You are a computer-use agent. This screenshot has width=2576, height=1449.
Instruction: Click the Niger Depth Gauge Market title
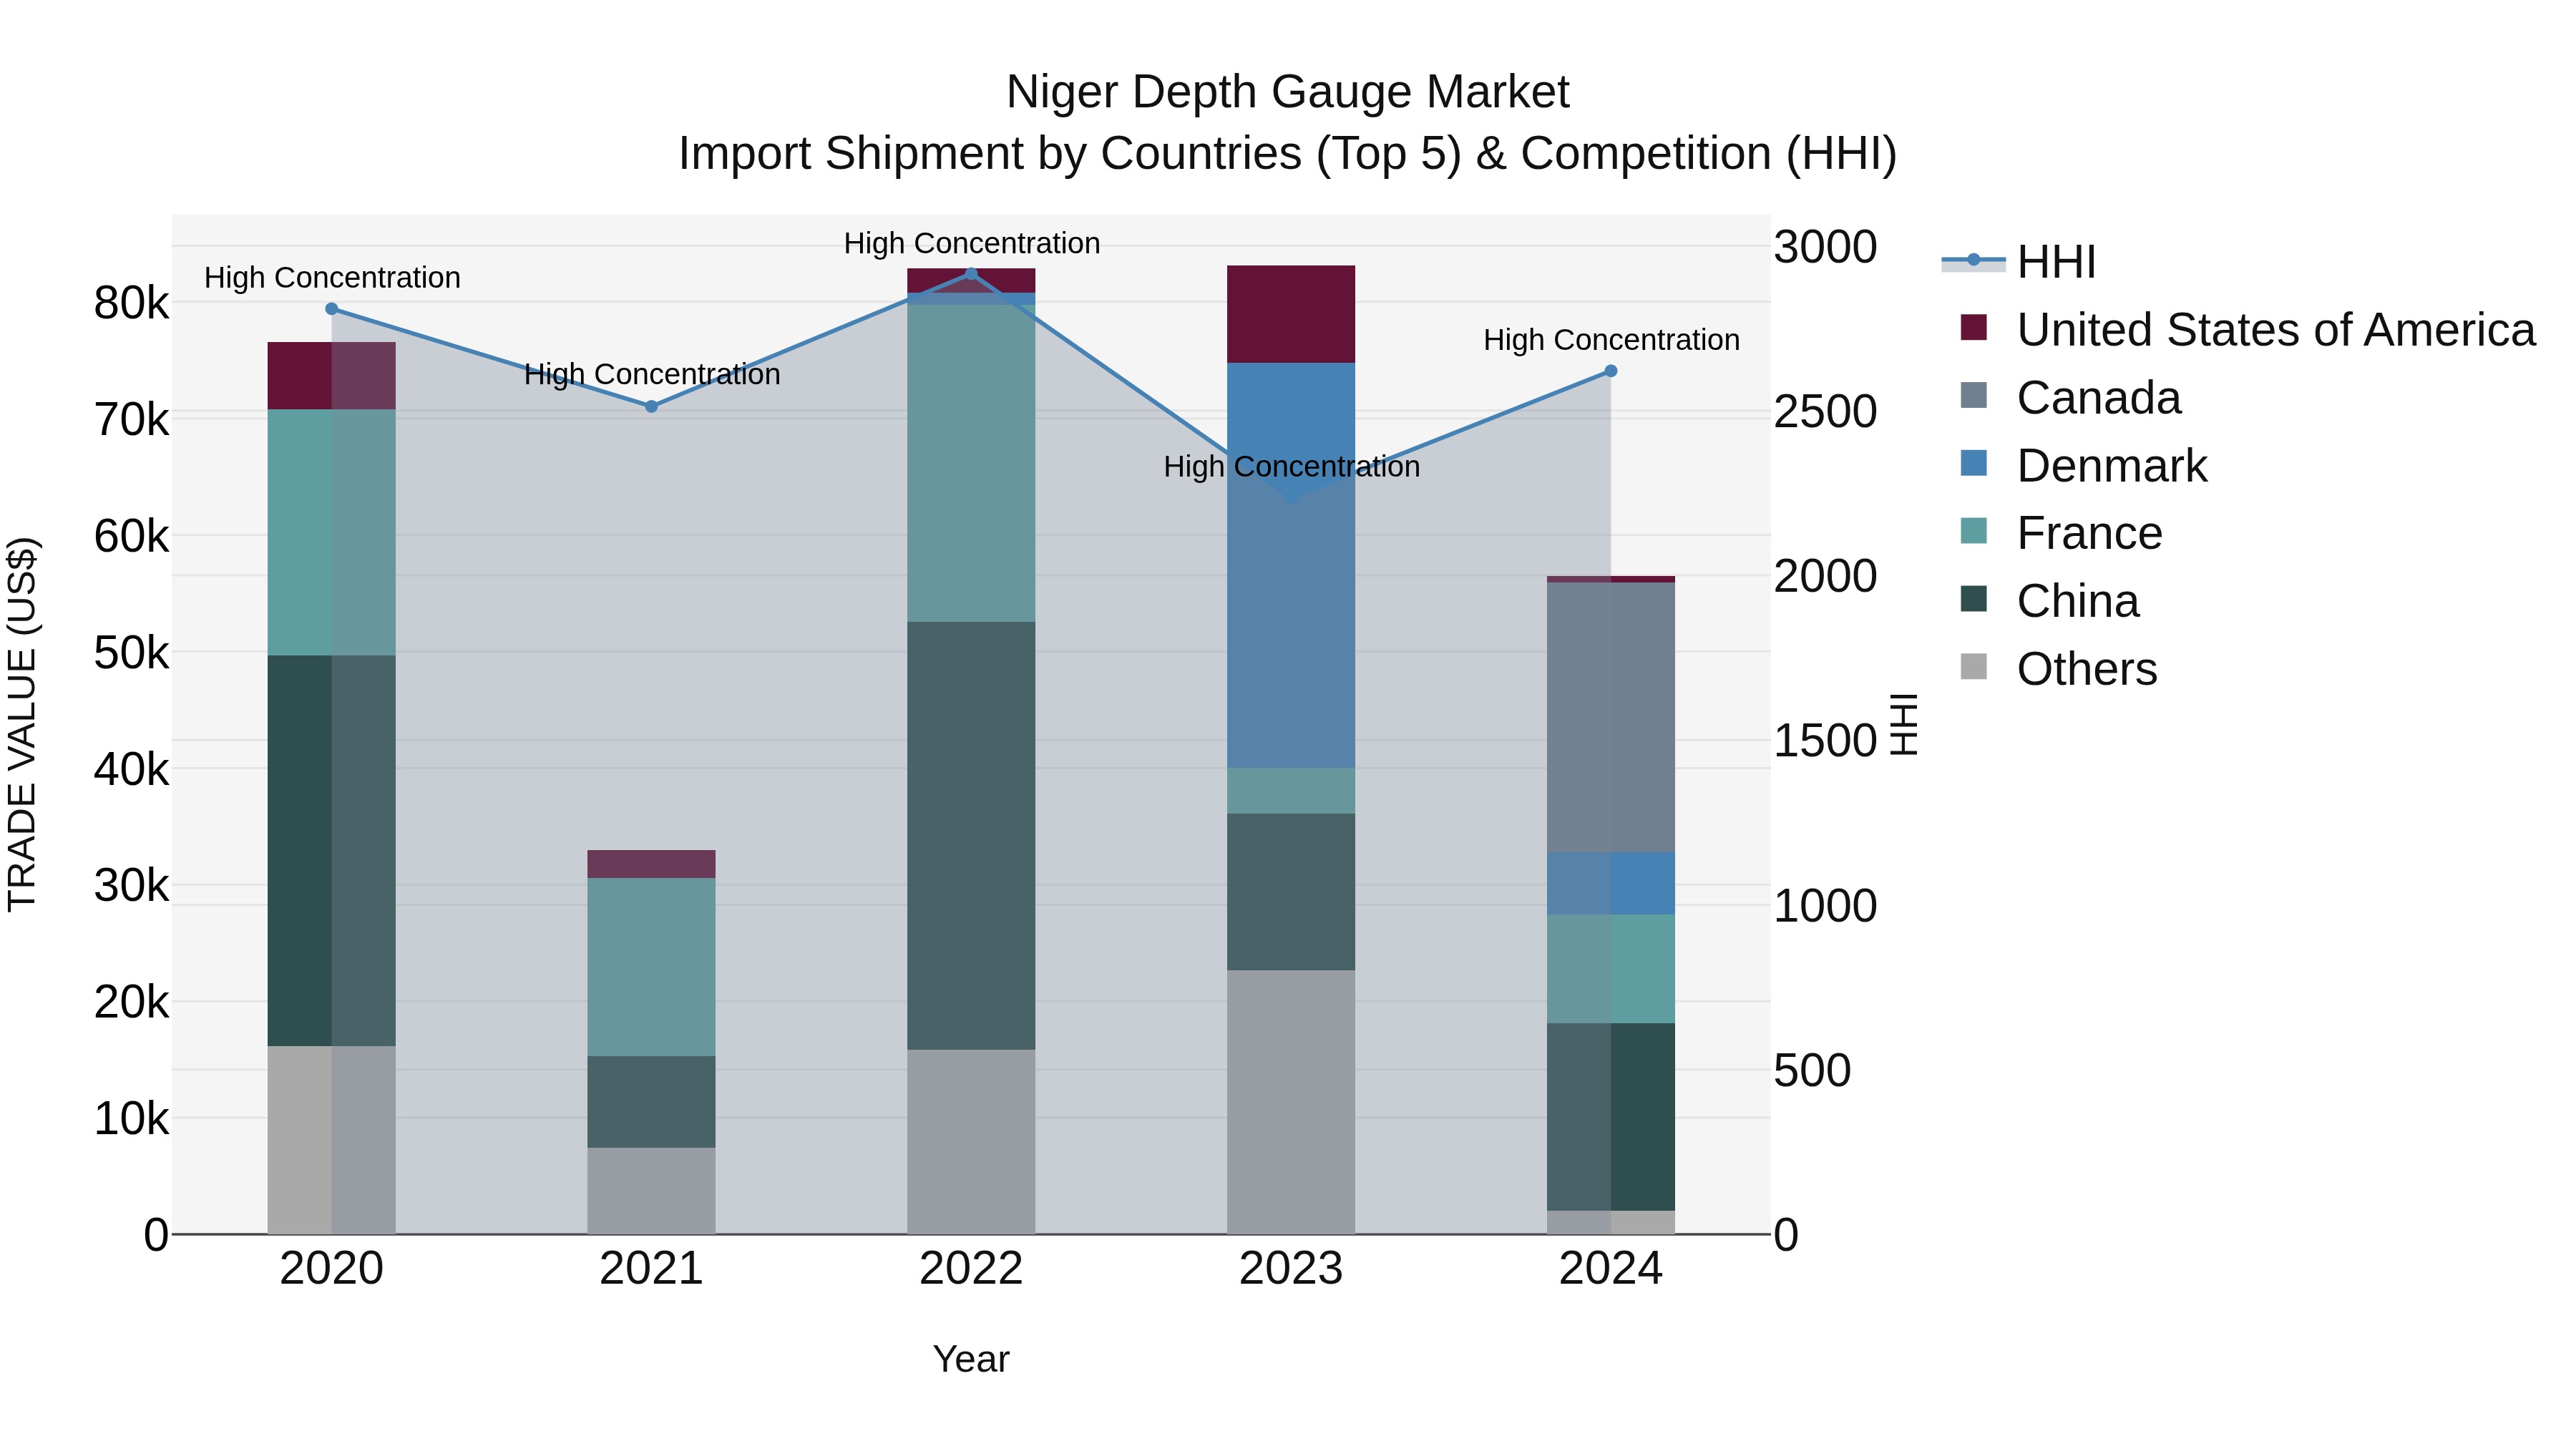(x=1288, y=92)
